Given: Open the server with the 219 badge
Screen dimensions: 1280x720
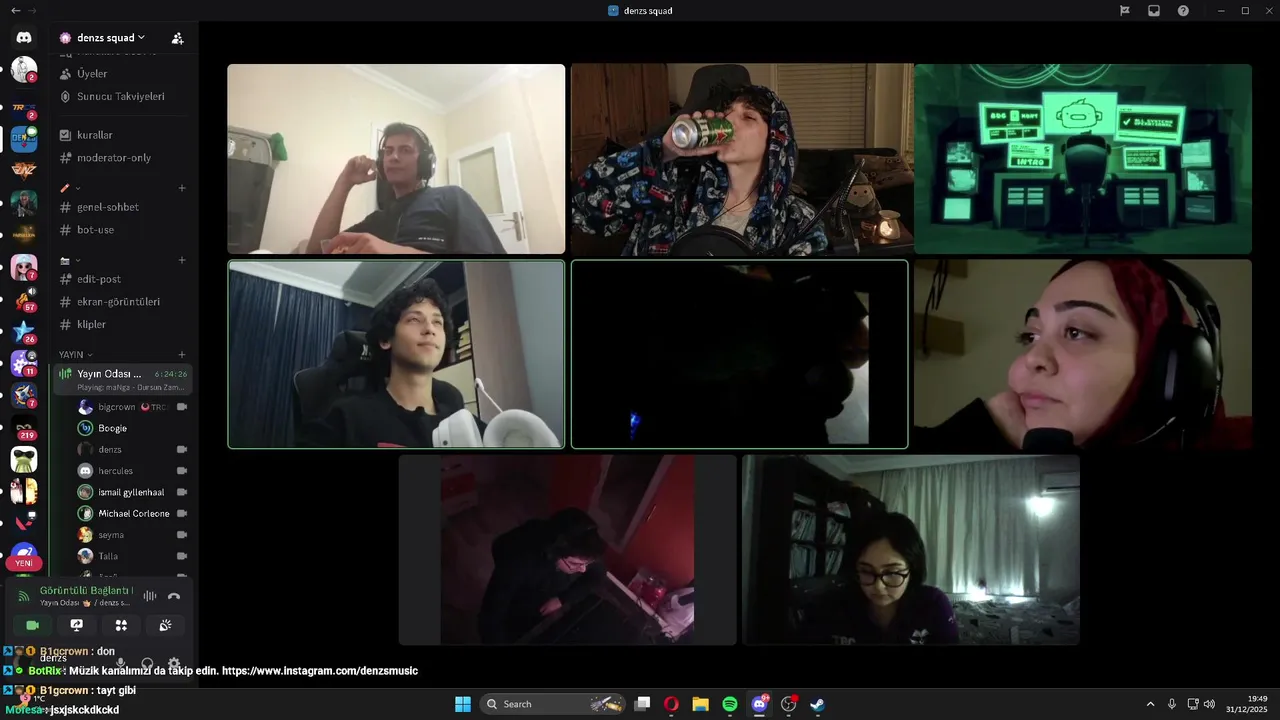Looking at the screenshot, I should pos(24,428).
